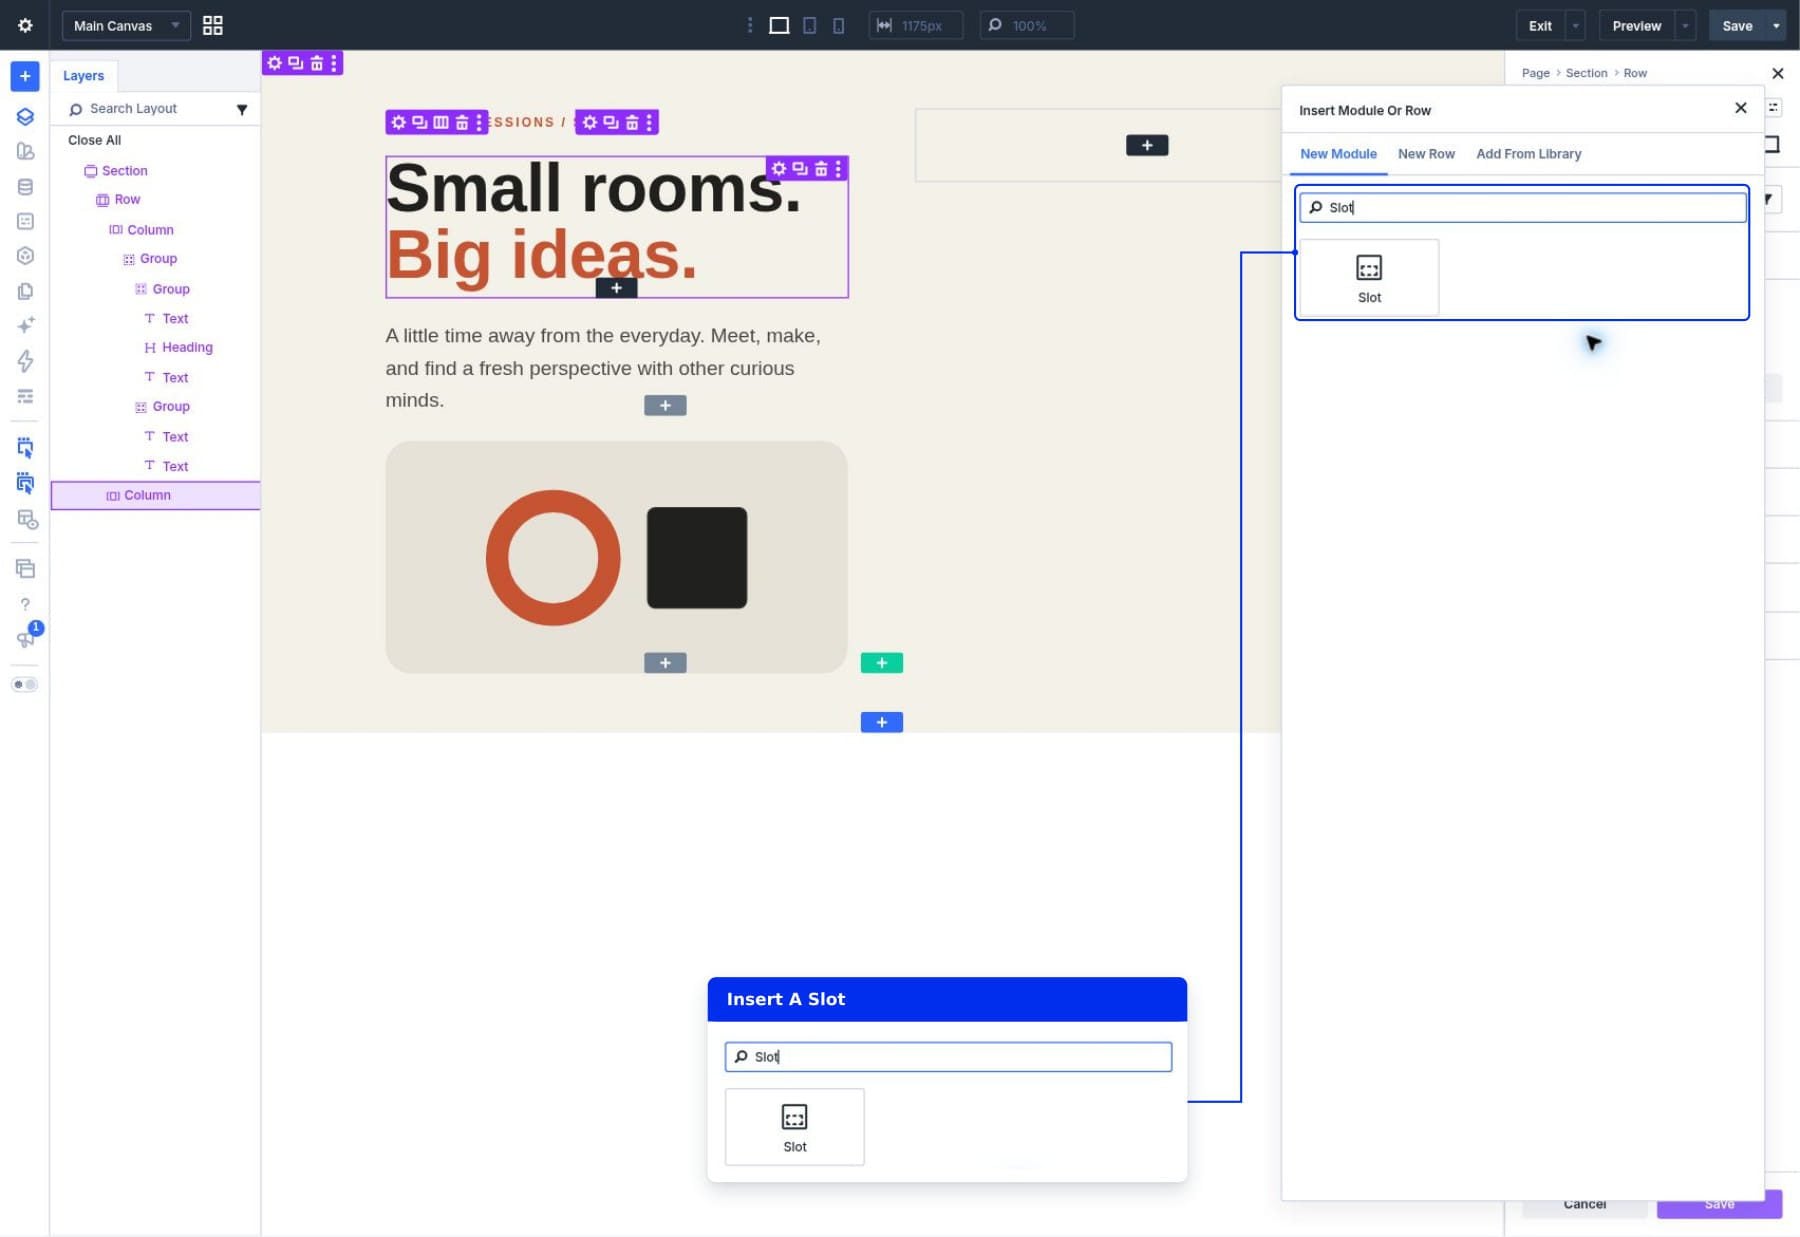Select tablet view icon in top bar
1800x1237 pixels.
809,25
